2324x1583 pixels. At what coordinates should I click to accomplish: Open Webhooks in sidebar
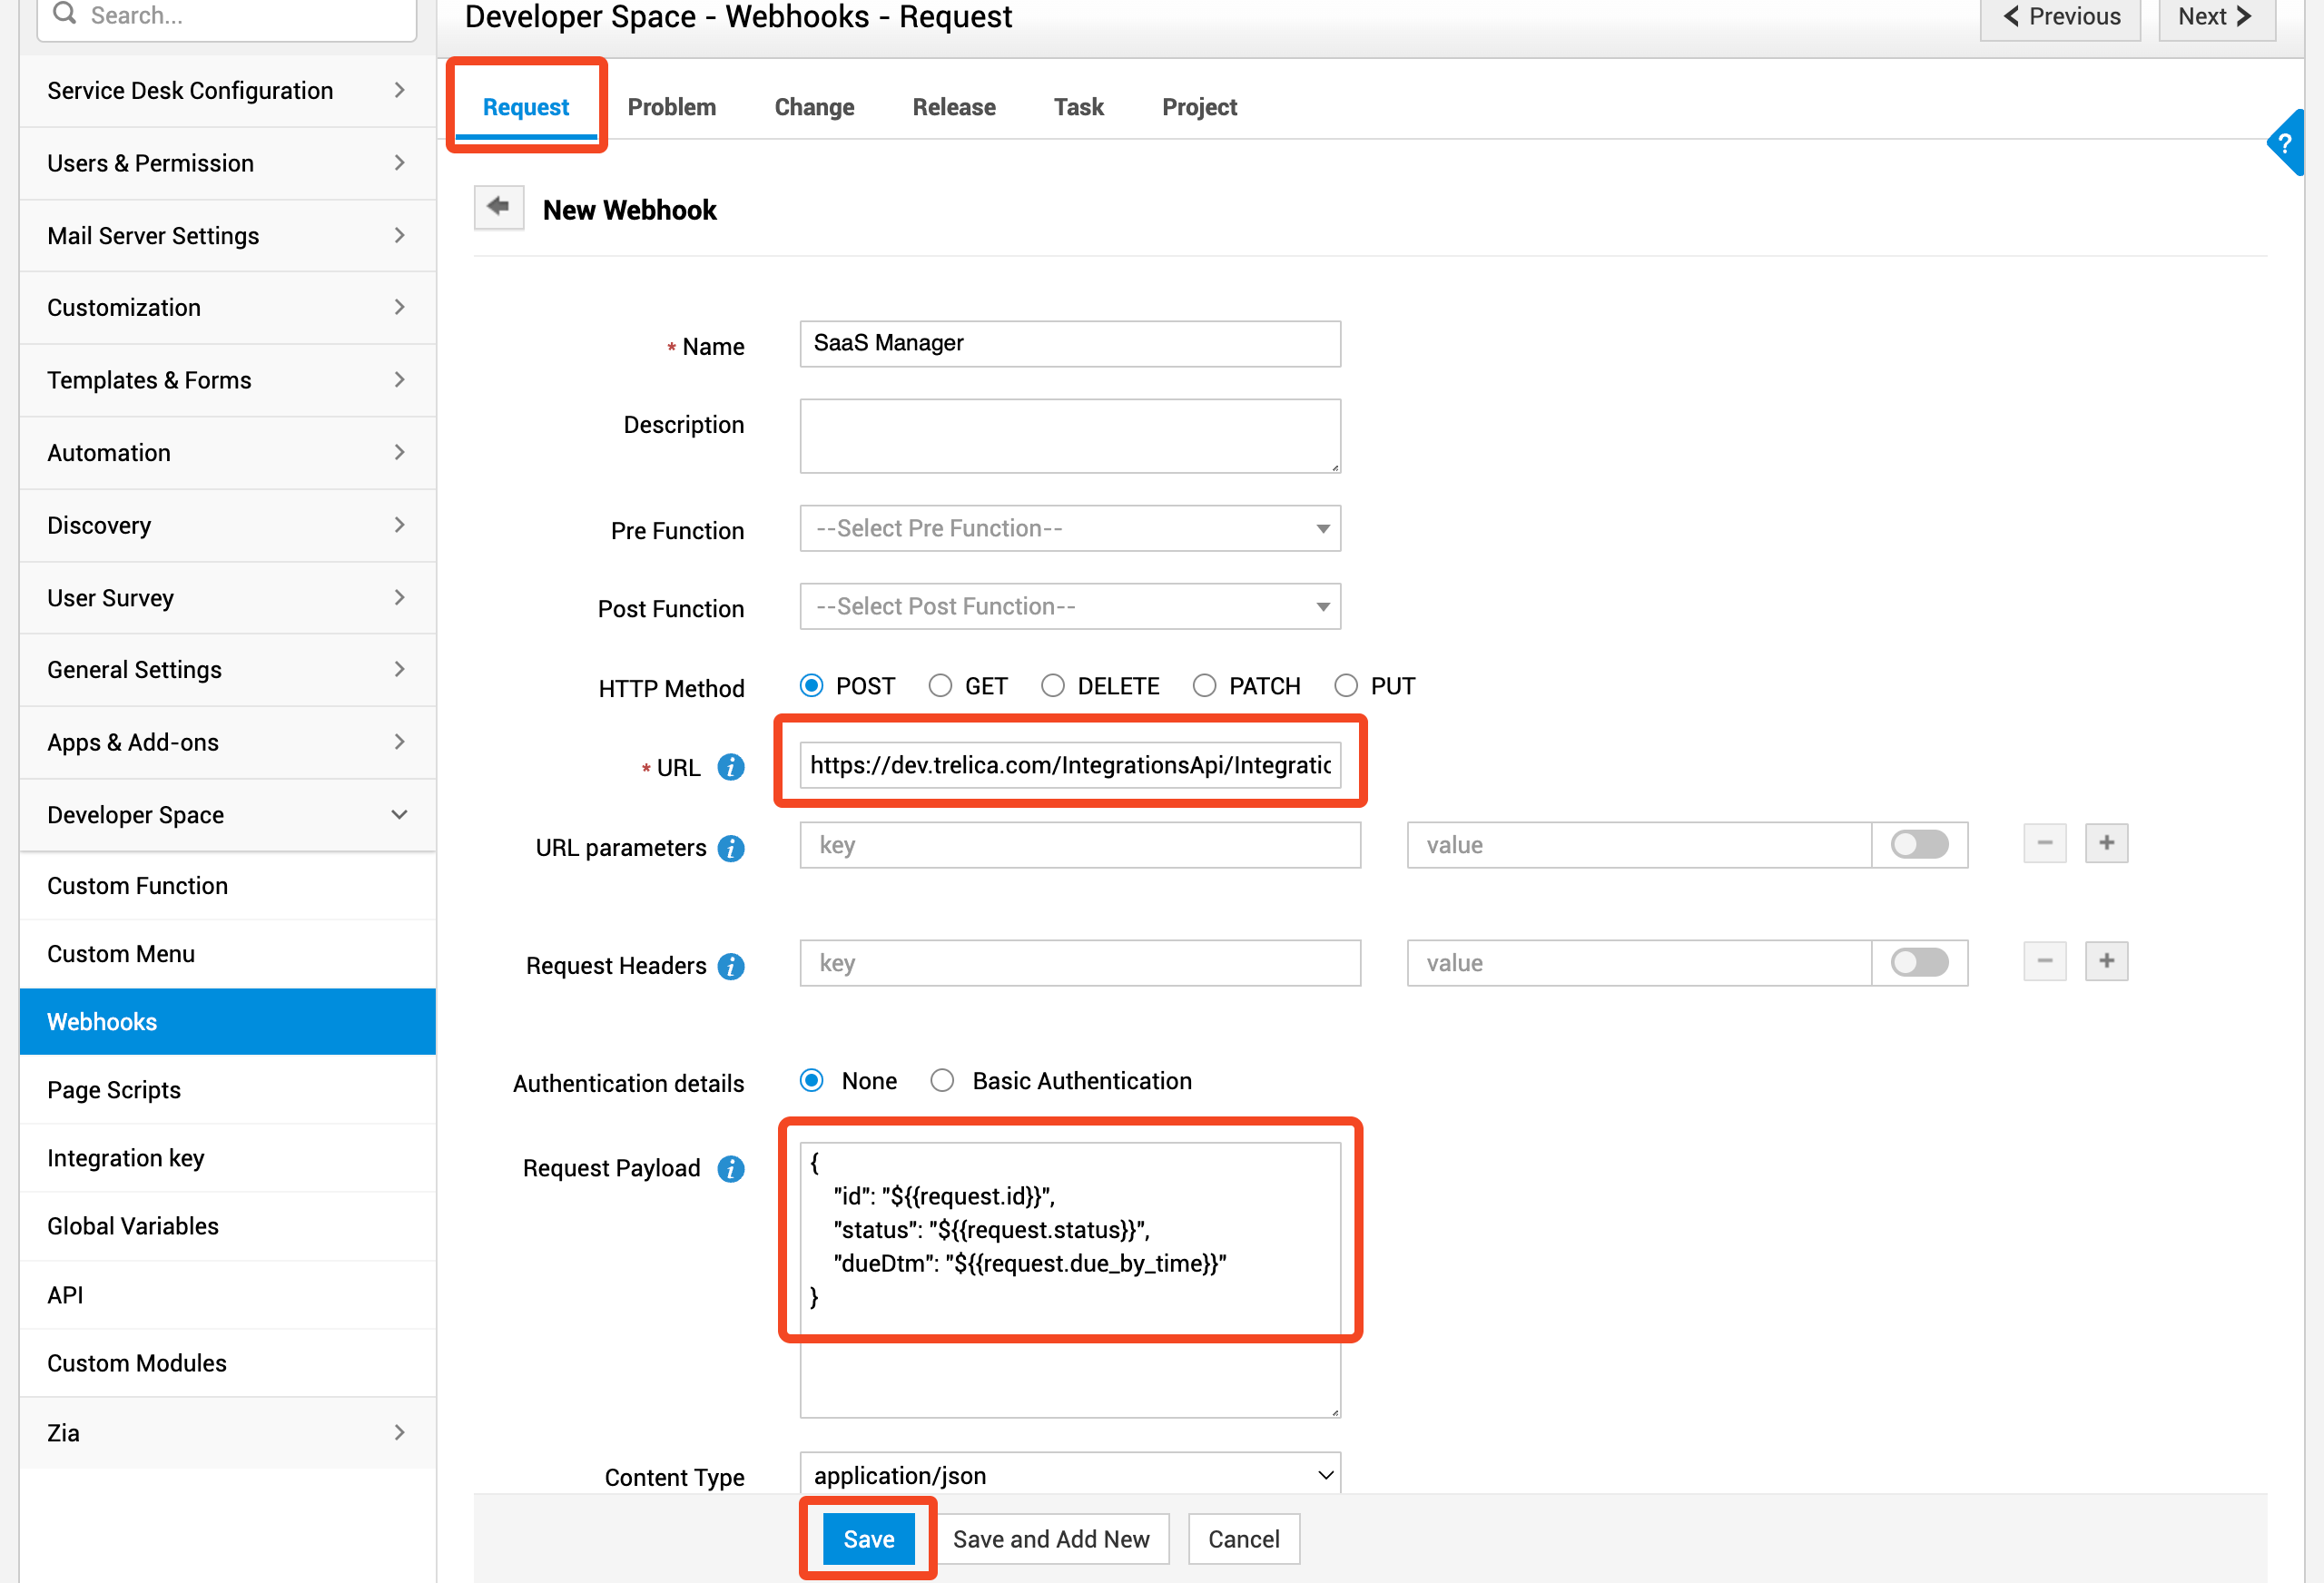[x=227, y=1022]
